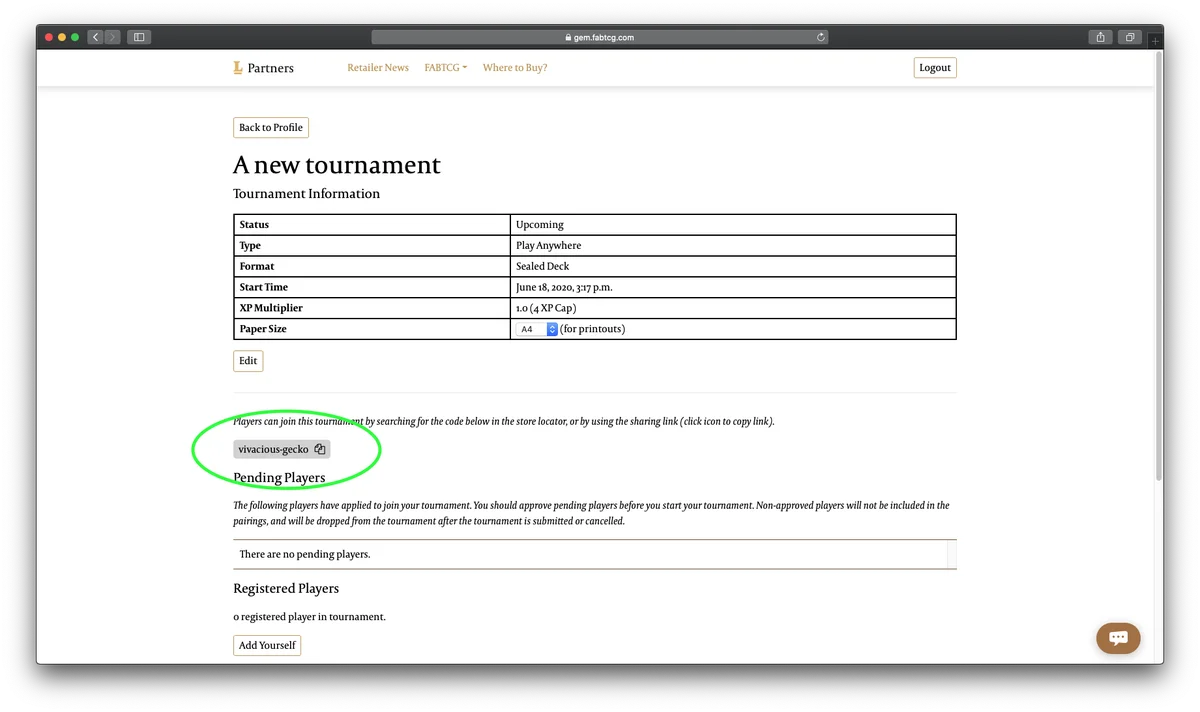1200x712 pixels.
Task: Click the Partners logo icon
Action: coord(238,68)
